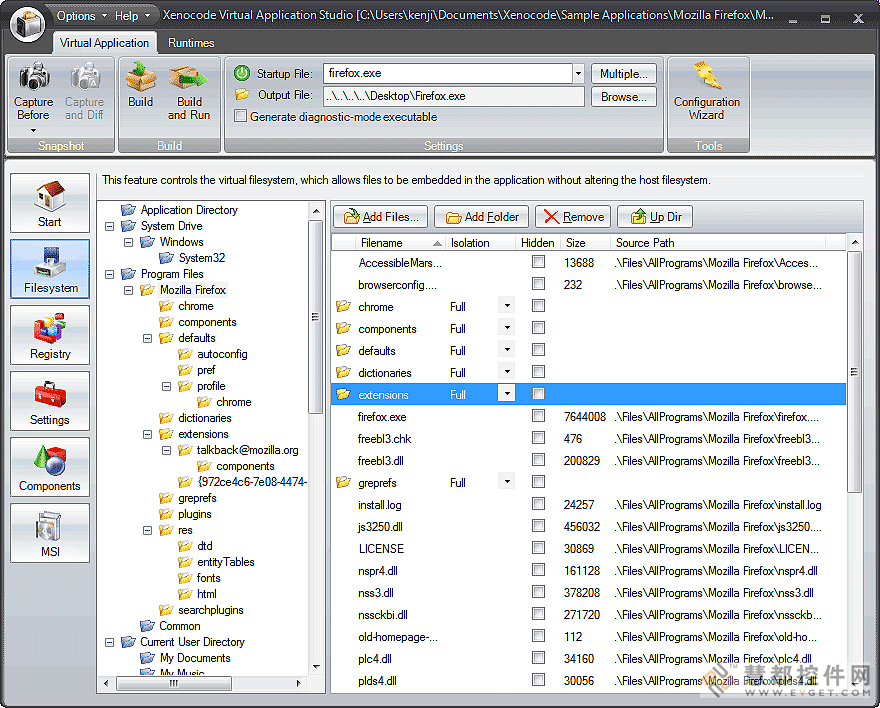The width and height of the screenshot is (880, 708).
Task: Click the file list vertical scrollbar thumb
Action: click(x=854, y=371)
